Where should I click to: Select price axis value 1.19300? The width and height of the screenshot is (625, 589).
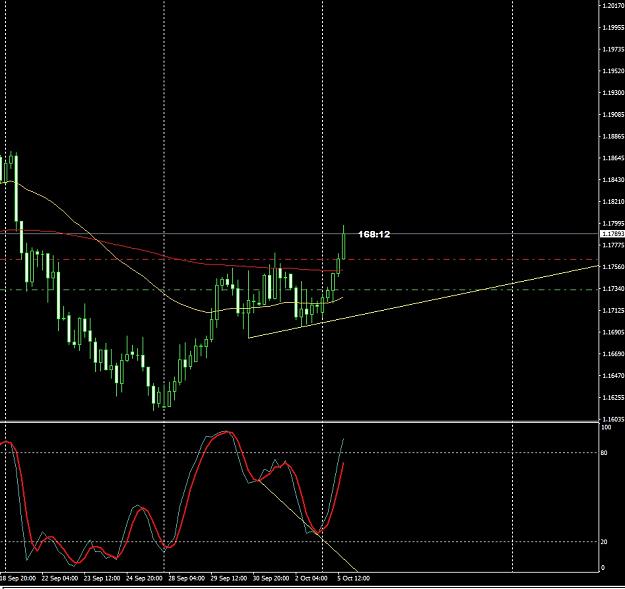[613, 92]
